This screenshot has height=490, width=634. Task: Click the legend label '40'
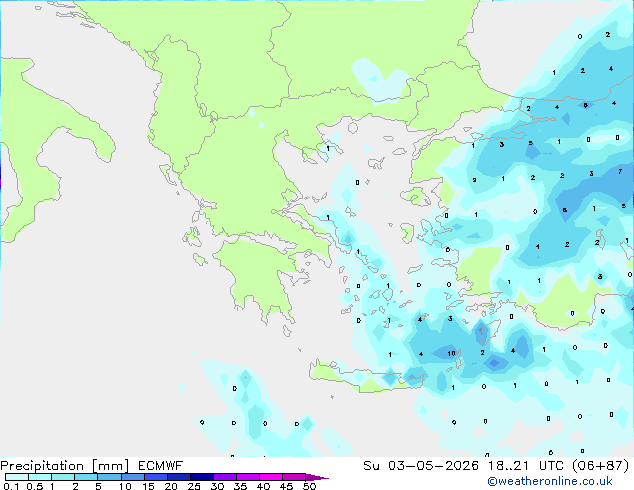point(263,486)
